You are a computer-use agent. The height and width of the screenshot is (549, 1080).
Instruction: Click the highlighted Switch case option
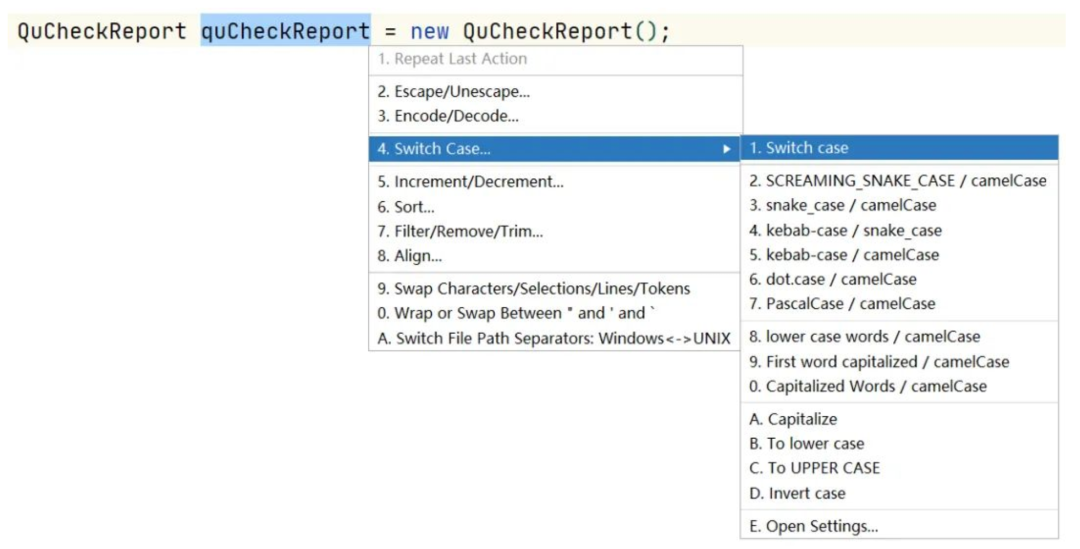[x=807, y=148]
